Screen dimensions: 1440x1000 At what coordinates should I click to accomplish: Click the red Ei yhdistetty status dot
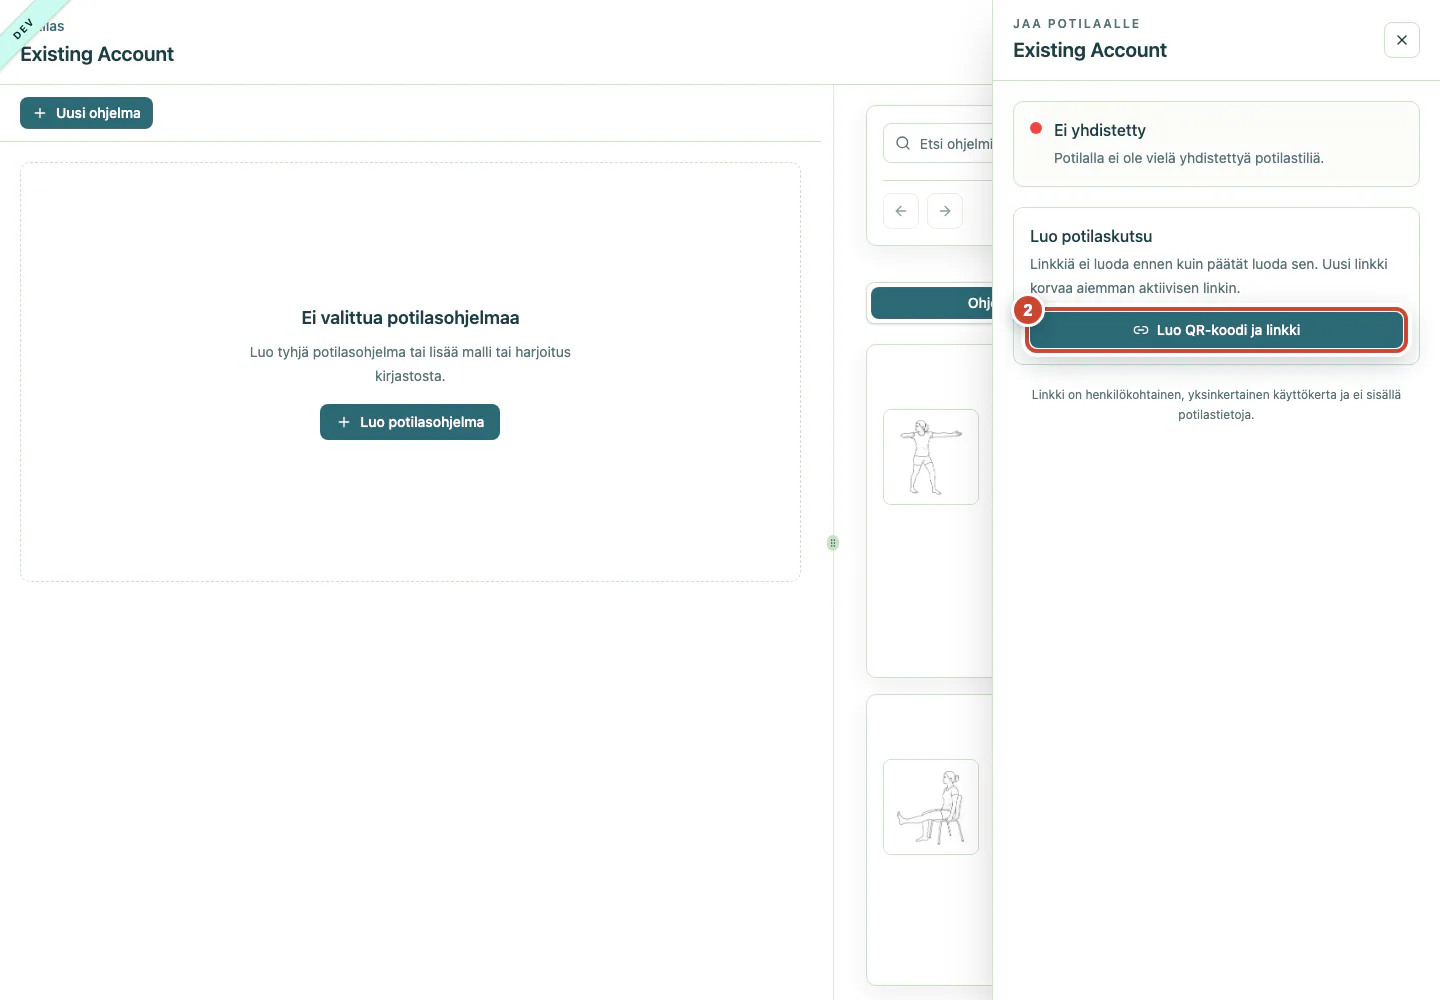pyautogui.click(x=1036, y=128)
